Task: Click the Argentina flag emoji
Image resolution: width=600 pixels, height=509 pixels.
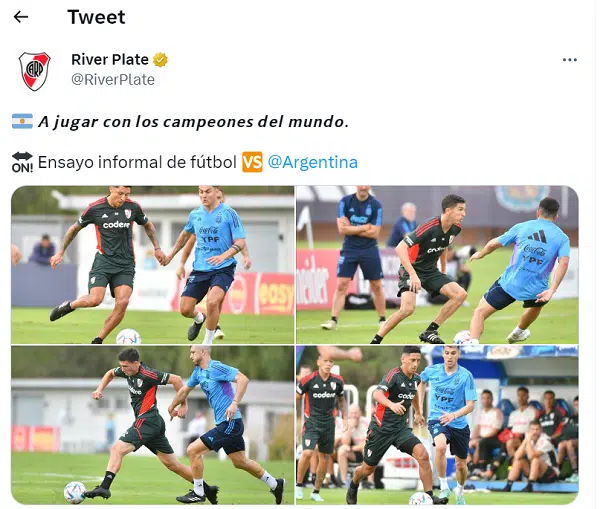Action: click(22, 121)
